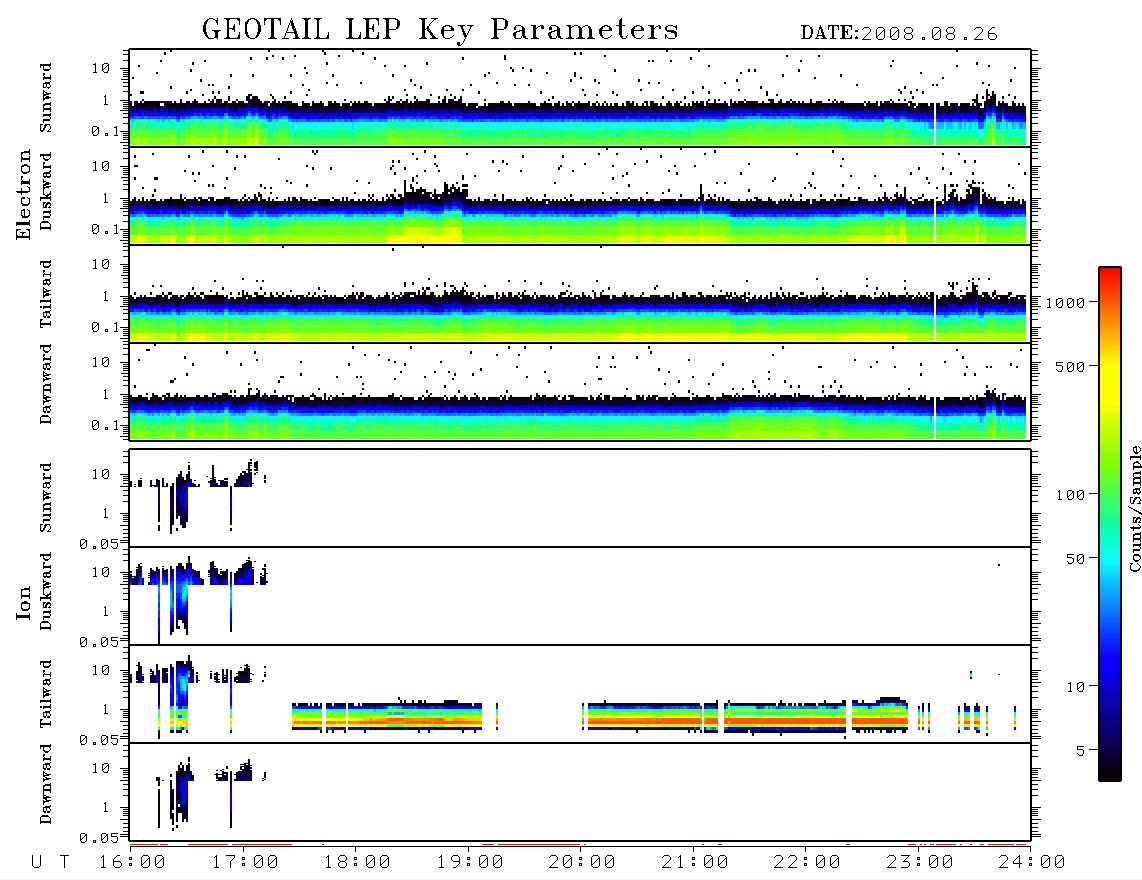
Task: Click the Counts/Sample colorbar title
Action: pyautogui.click(x=1134, y=508)
